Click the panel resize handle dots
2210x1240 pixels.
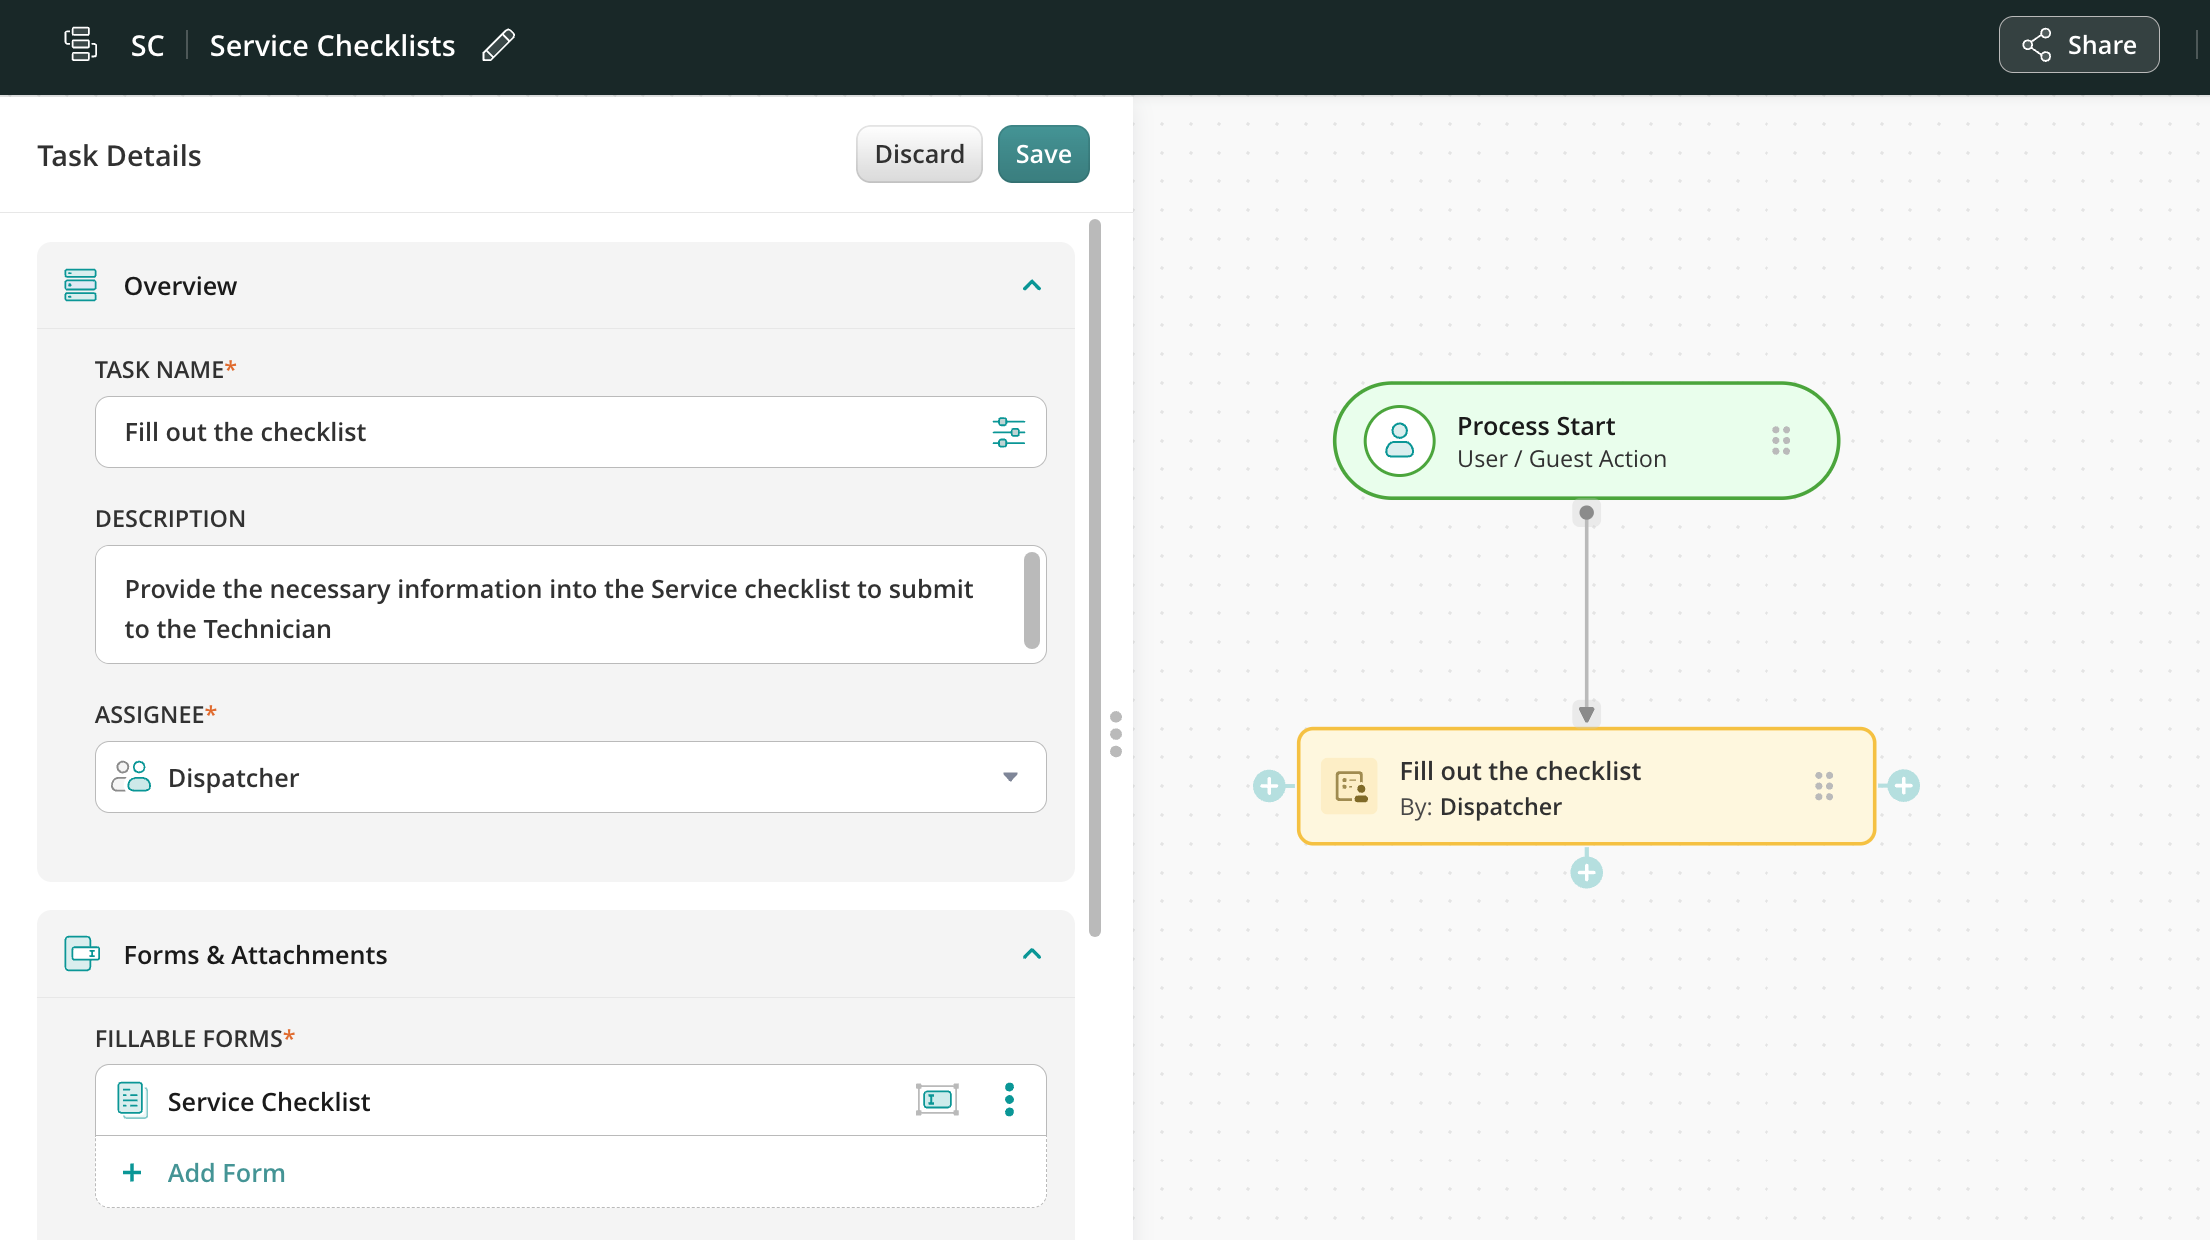coord(1116,734)
